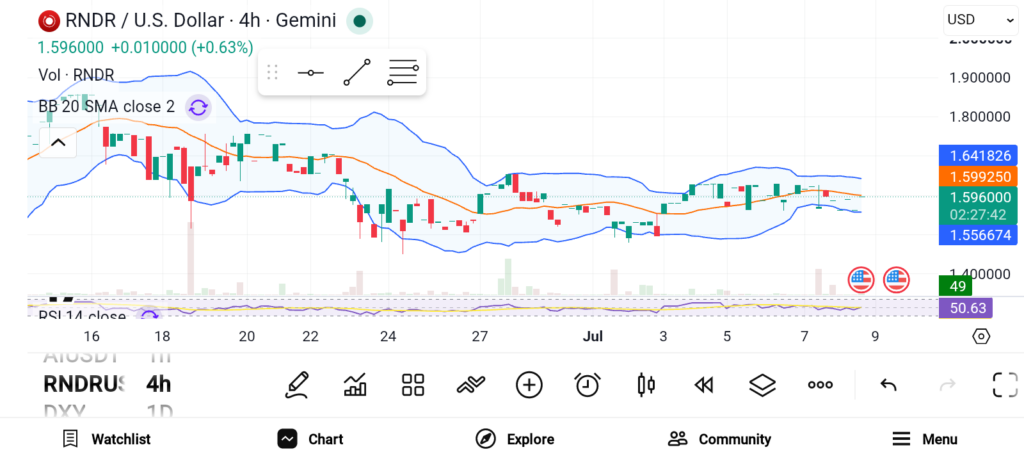Image resolution: width=1024 pixels, height=461 pixels.
Task: Click the 27 date label on time axis
Action: tap(480, 336)
